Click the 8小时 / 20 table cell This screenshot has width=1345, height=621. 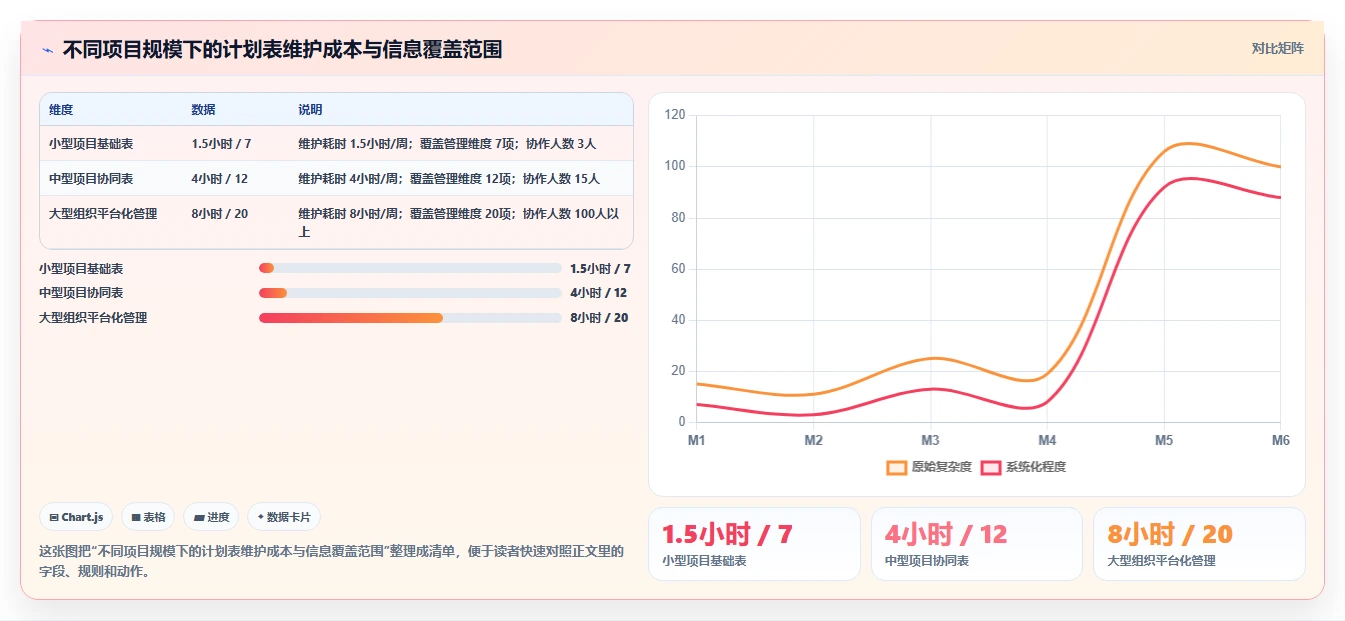pos(219,214)
